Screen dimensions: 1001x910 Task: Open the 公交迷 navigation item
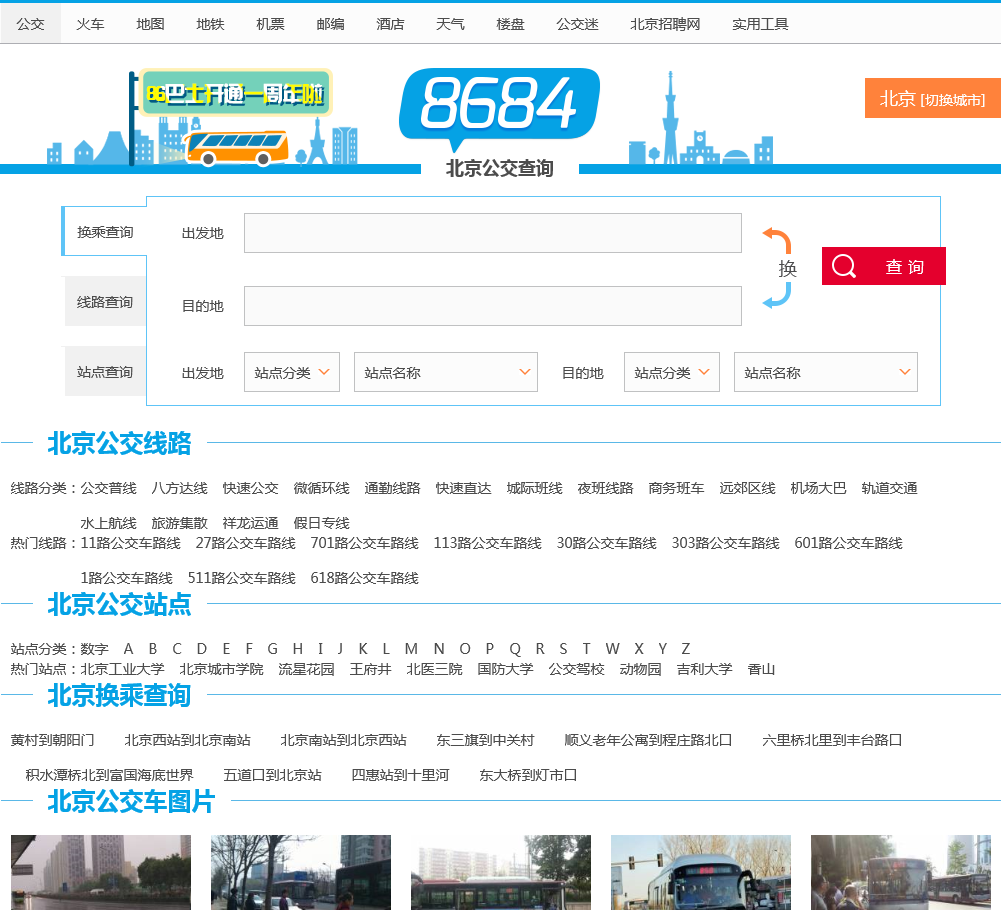click(x=577, y=24)
